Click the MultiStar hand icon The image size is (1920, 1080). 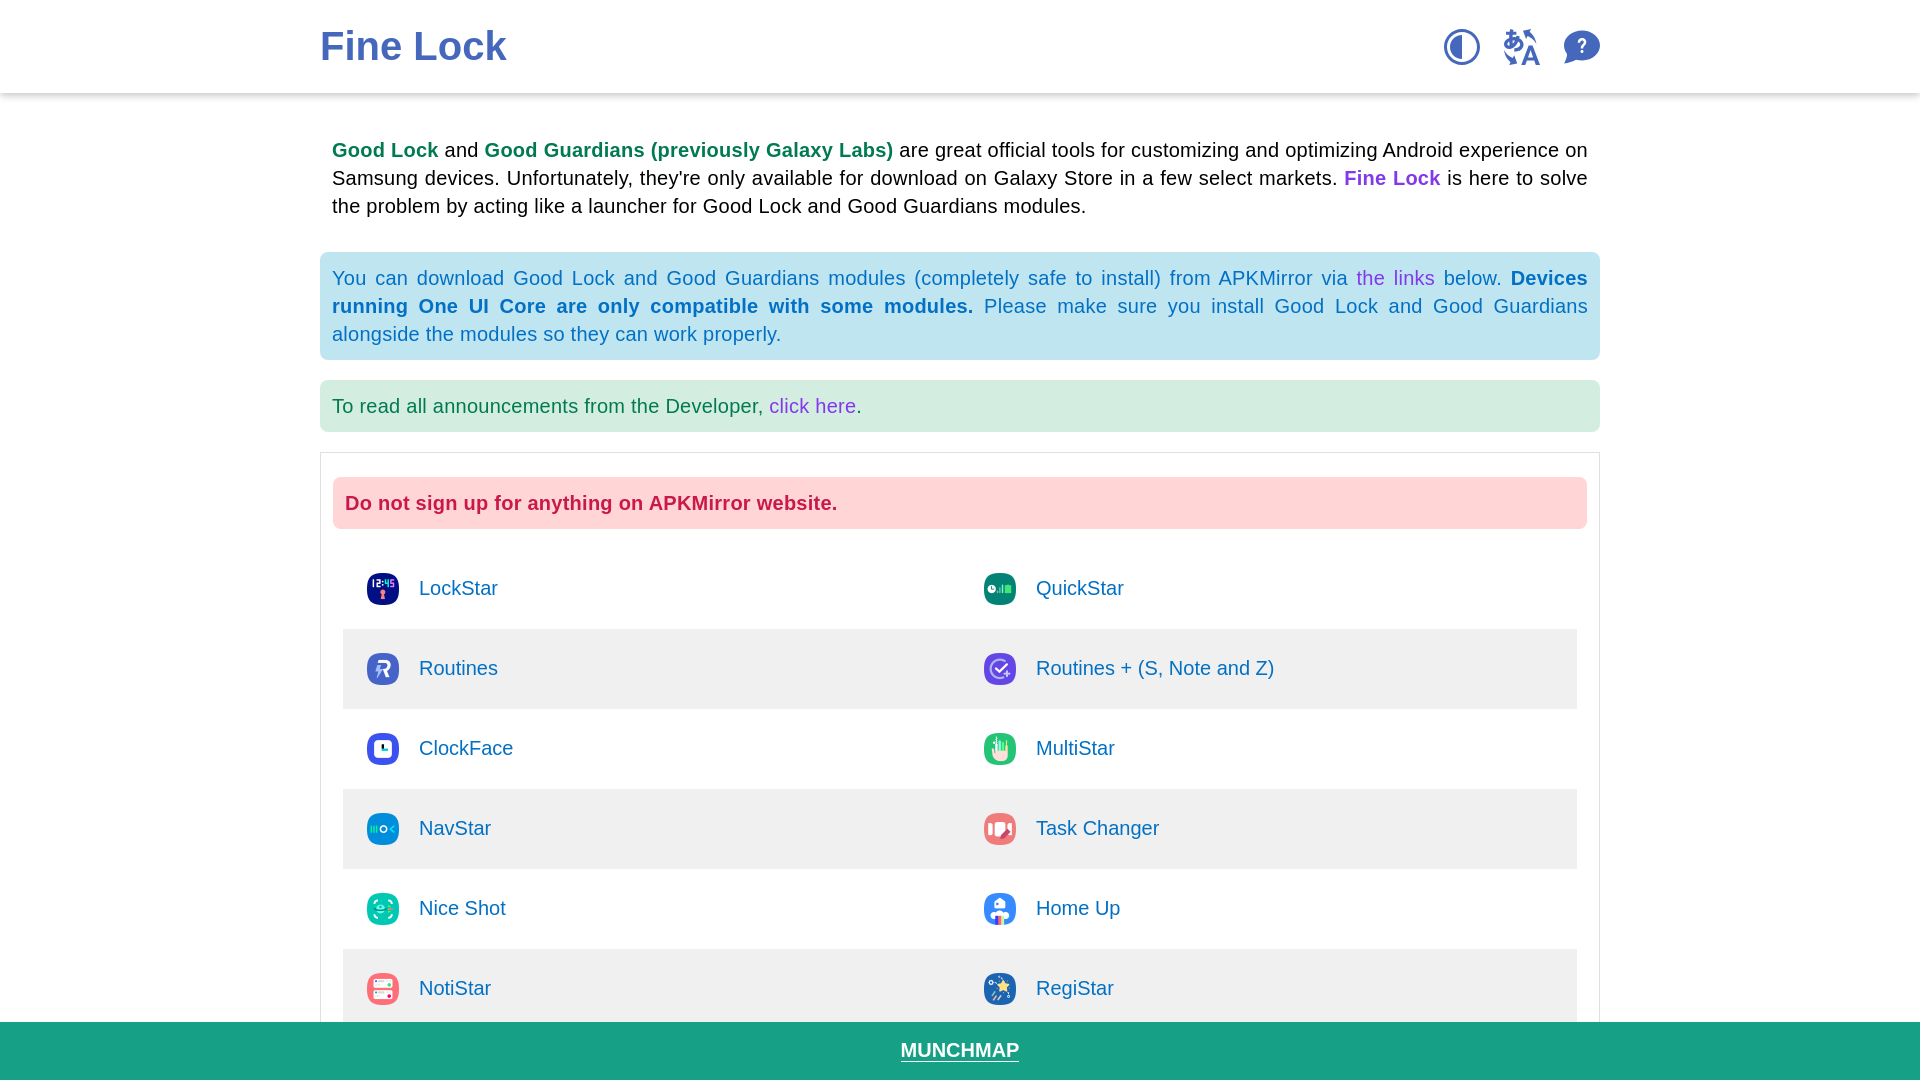(1000, 749)
